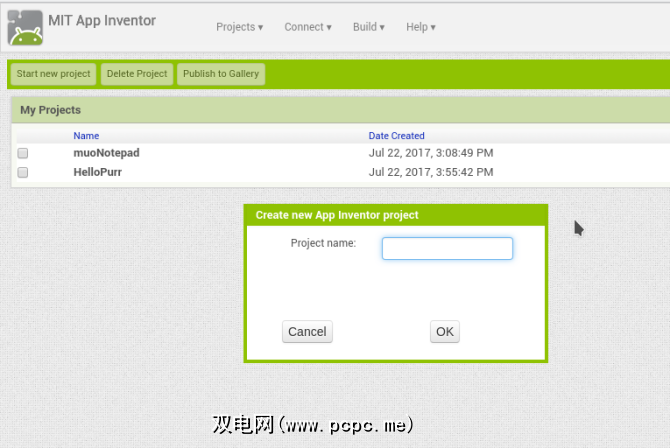The height and width of the screenshot is (448, 670).
Task: Confirm new project with OK
Action: pos(445,332)
